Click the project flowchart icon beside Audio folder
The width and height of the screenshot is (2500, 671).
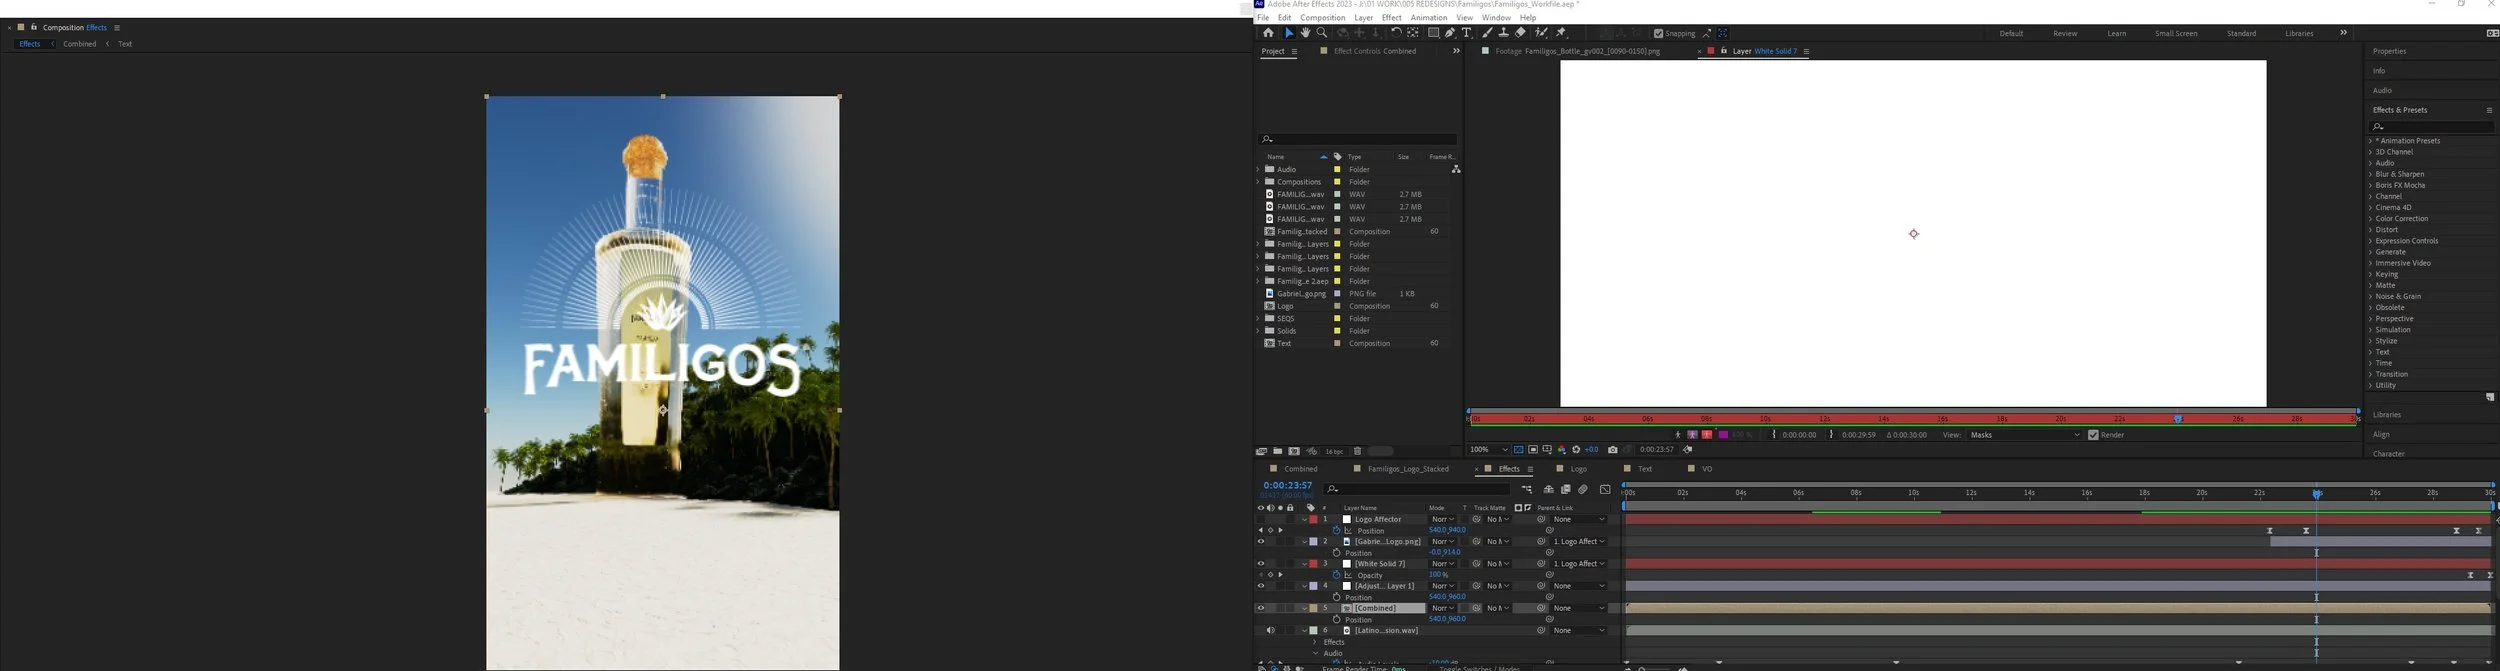point(1456,169)
